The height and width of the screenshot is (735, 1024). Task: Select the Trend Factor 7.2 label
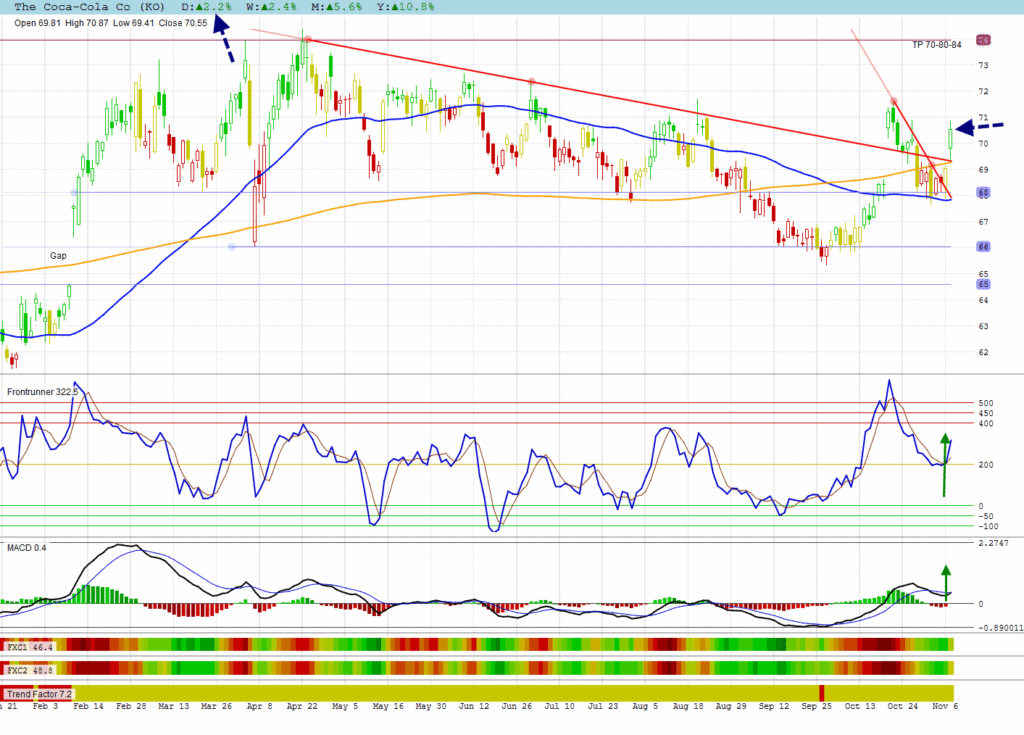click(x=37, y=693)
